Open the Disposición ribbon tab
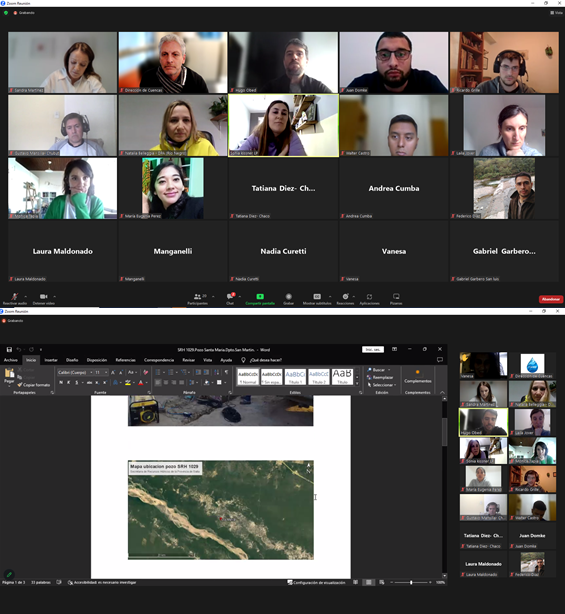The width and height of the screenshot is (565, 614). 97,360
